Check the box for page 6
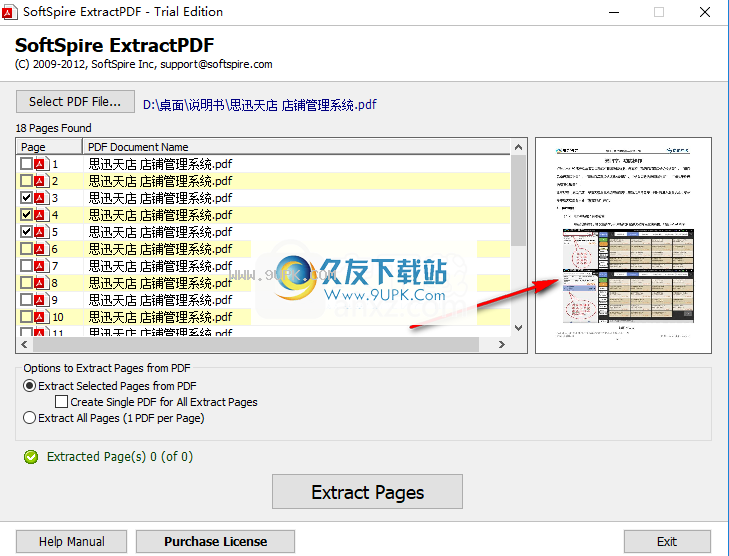 point(26,249)
